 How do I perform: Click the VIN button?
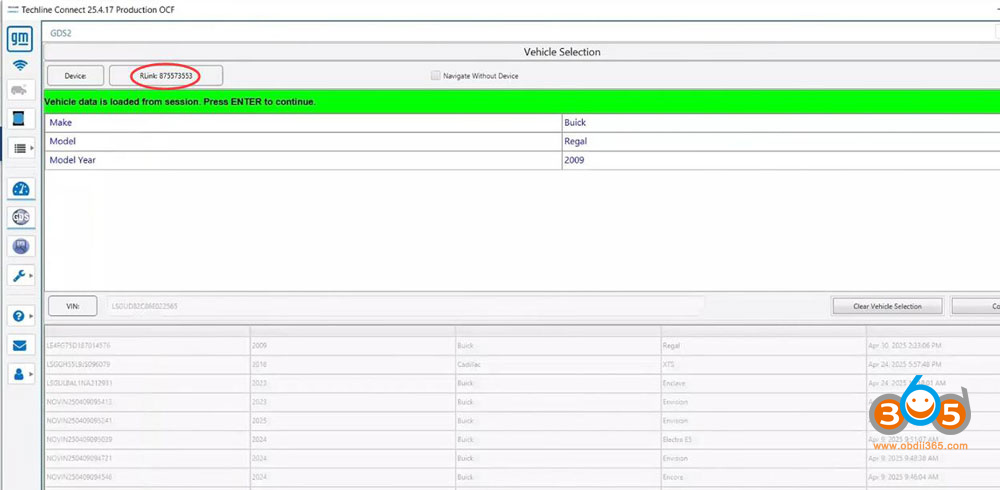72,305
